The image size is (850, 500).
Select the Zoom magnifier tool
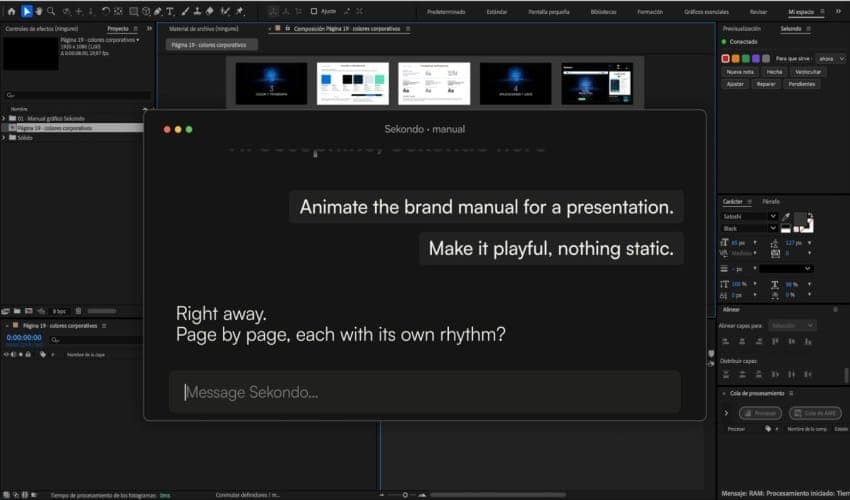[x=51, y=11]
